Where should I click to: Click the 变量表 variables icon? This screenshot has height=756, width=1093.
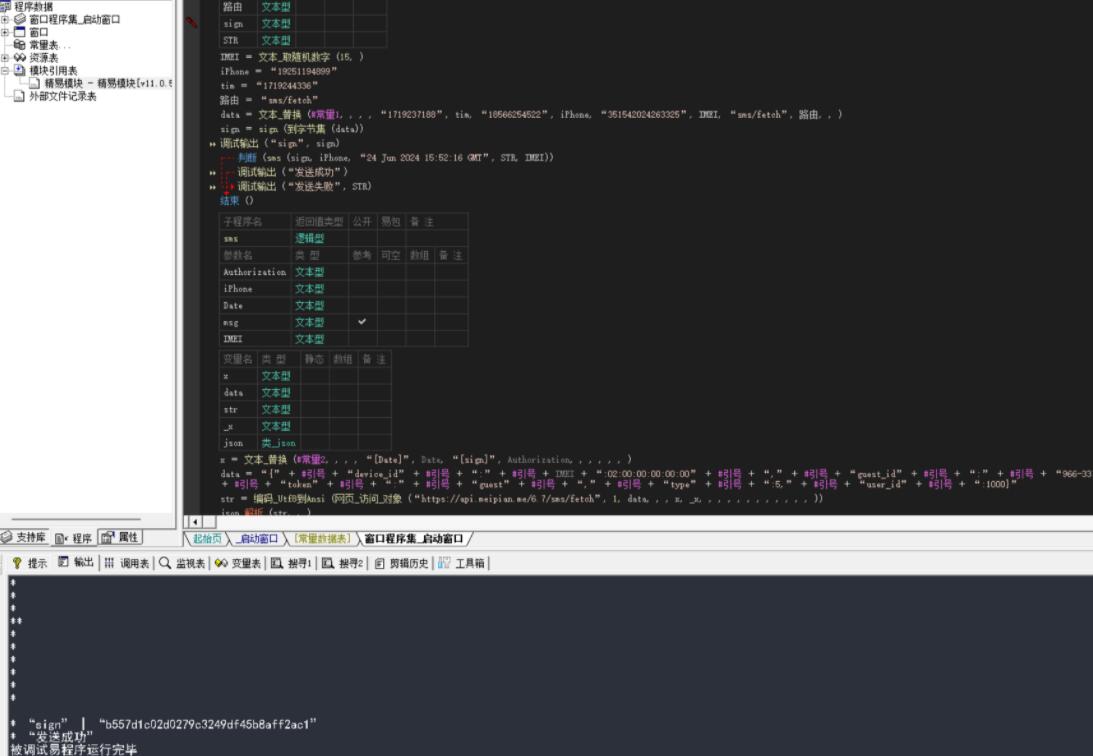pyautogui.click(x=221, y=563)
